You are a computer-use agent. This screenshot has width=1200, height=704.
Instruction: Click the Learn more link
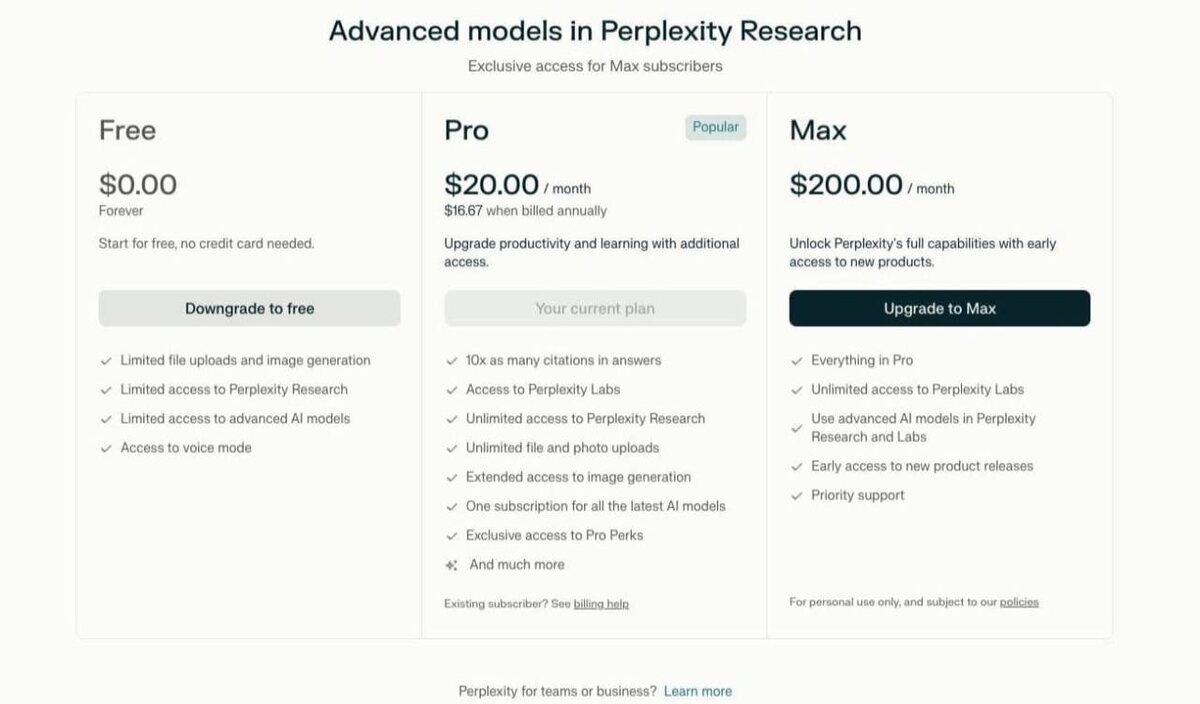point(698,691)
